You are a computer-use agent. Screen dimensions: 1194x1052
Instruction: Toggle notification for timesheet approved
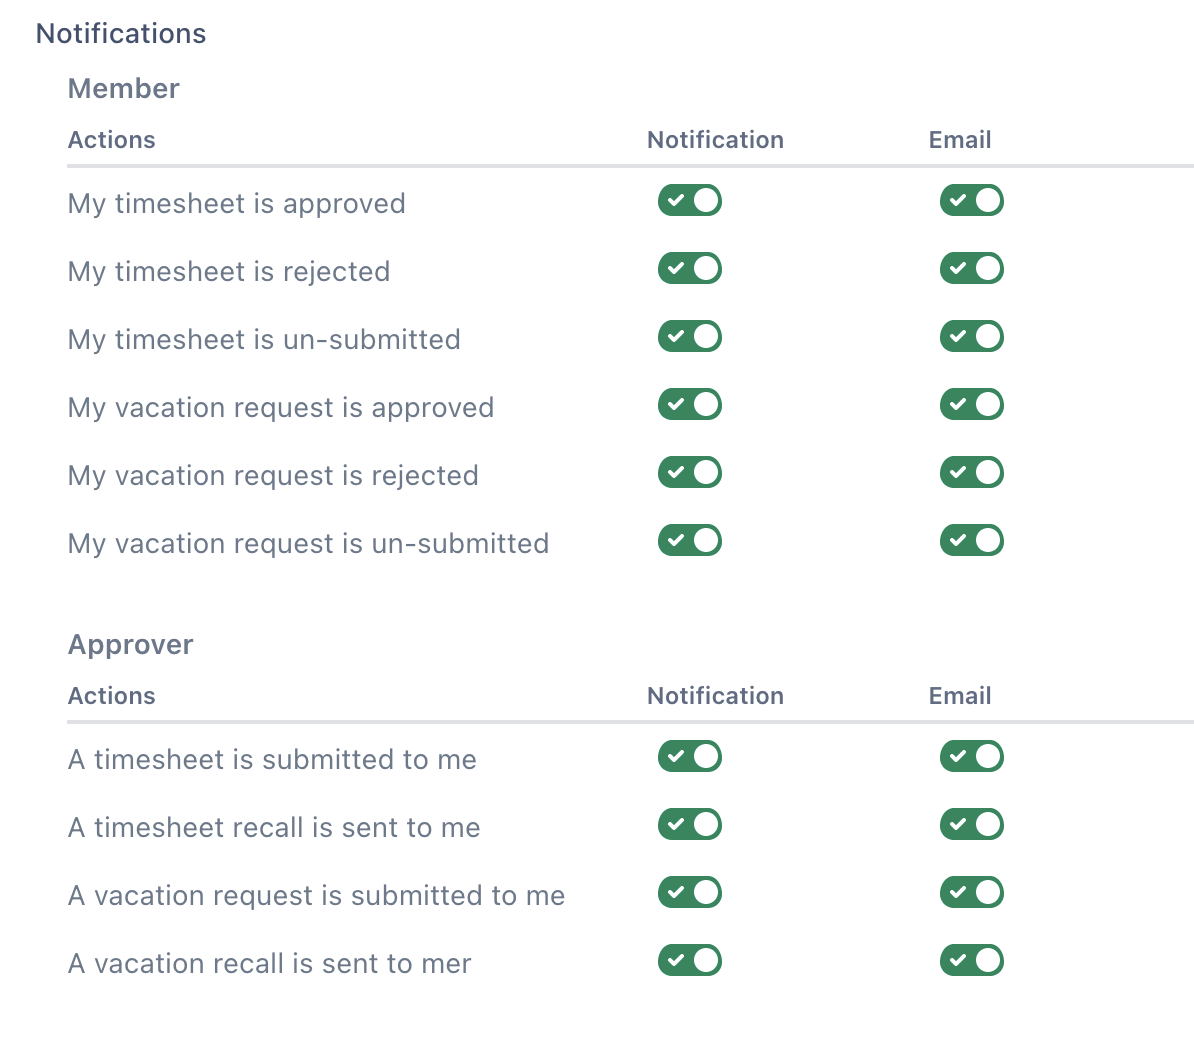(689, 201)
